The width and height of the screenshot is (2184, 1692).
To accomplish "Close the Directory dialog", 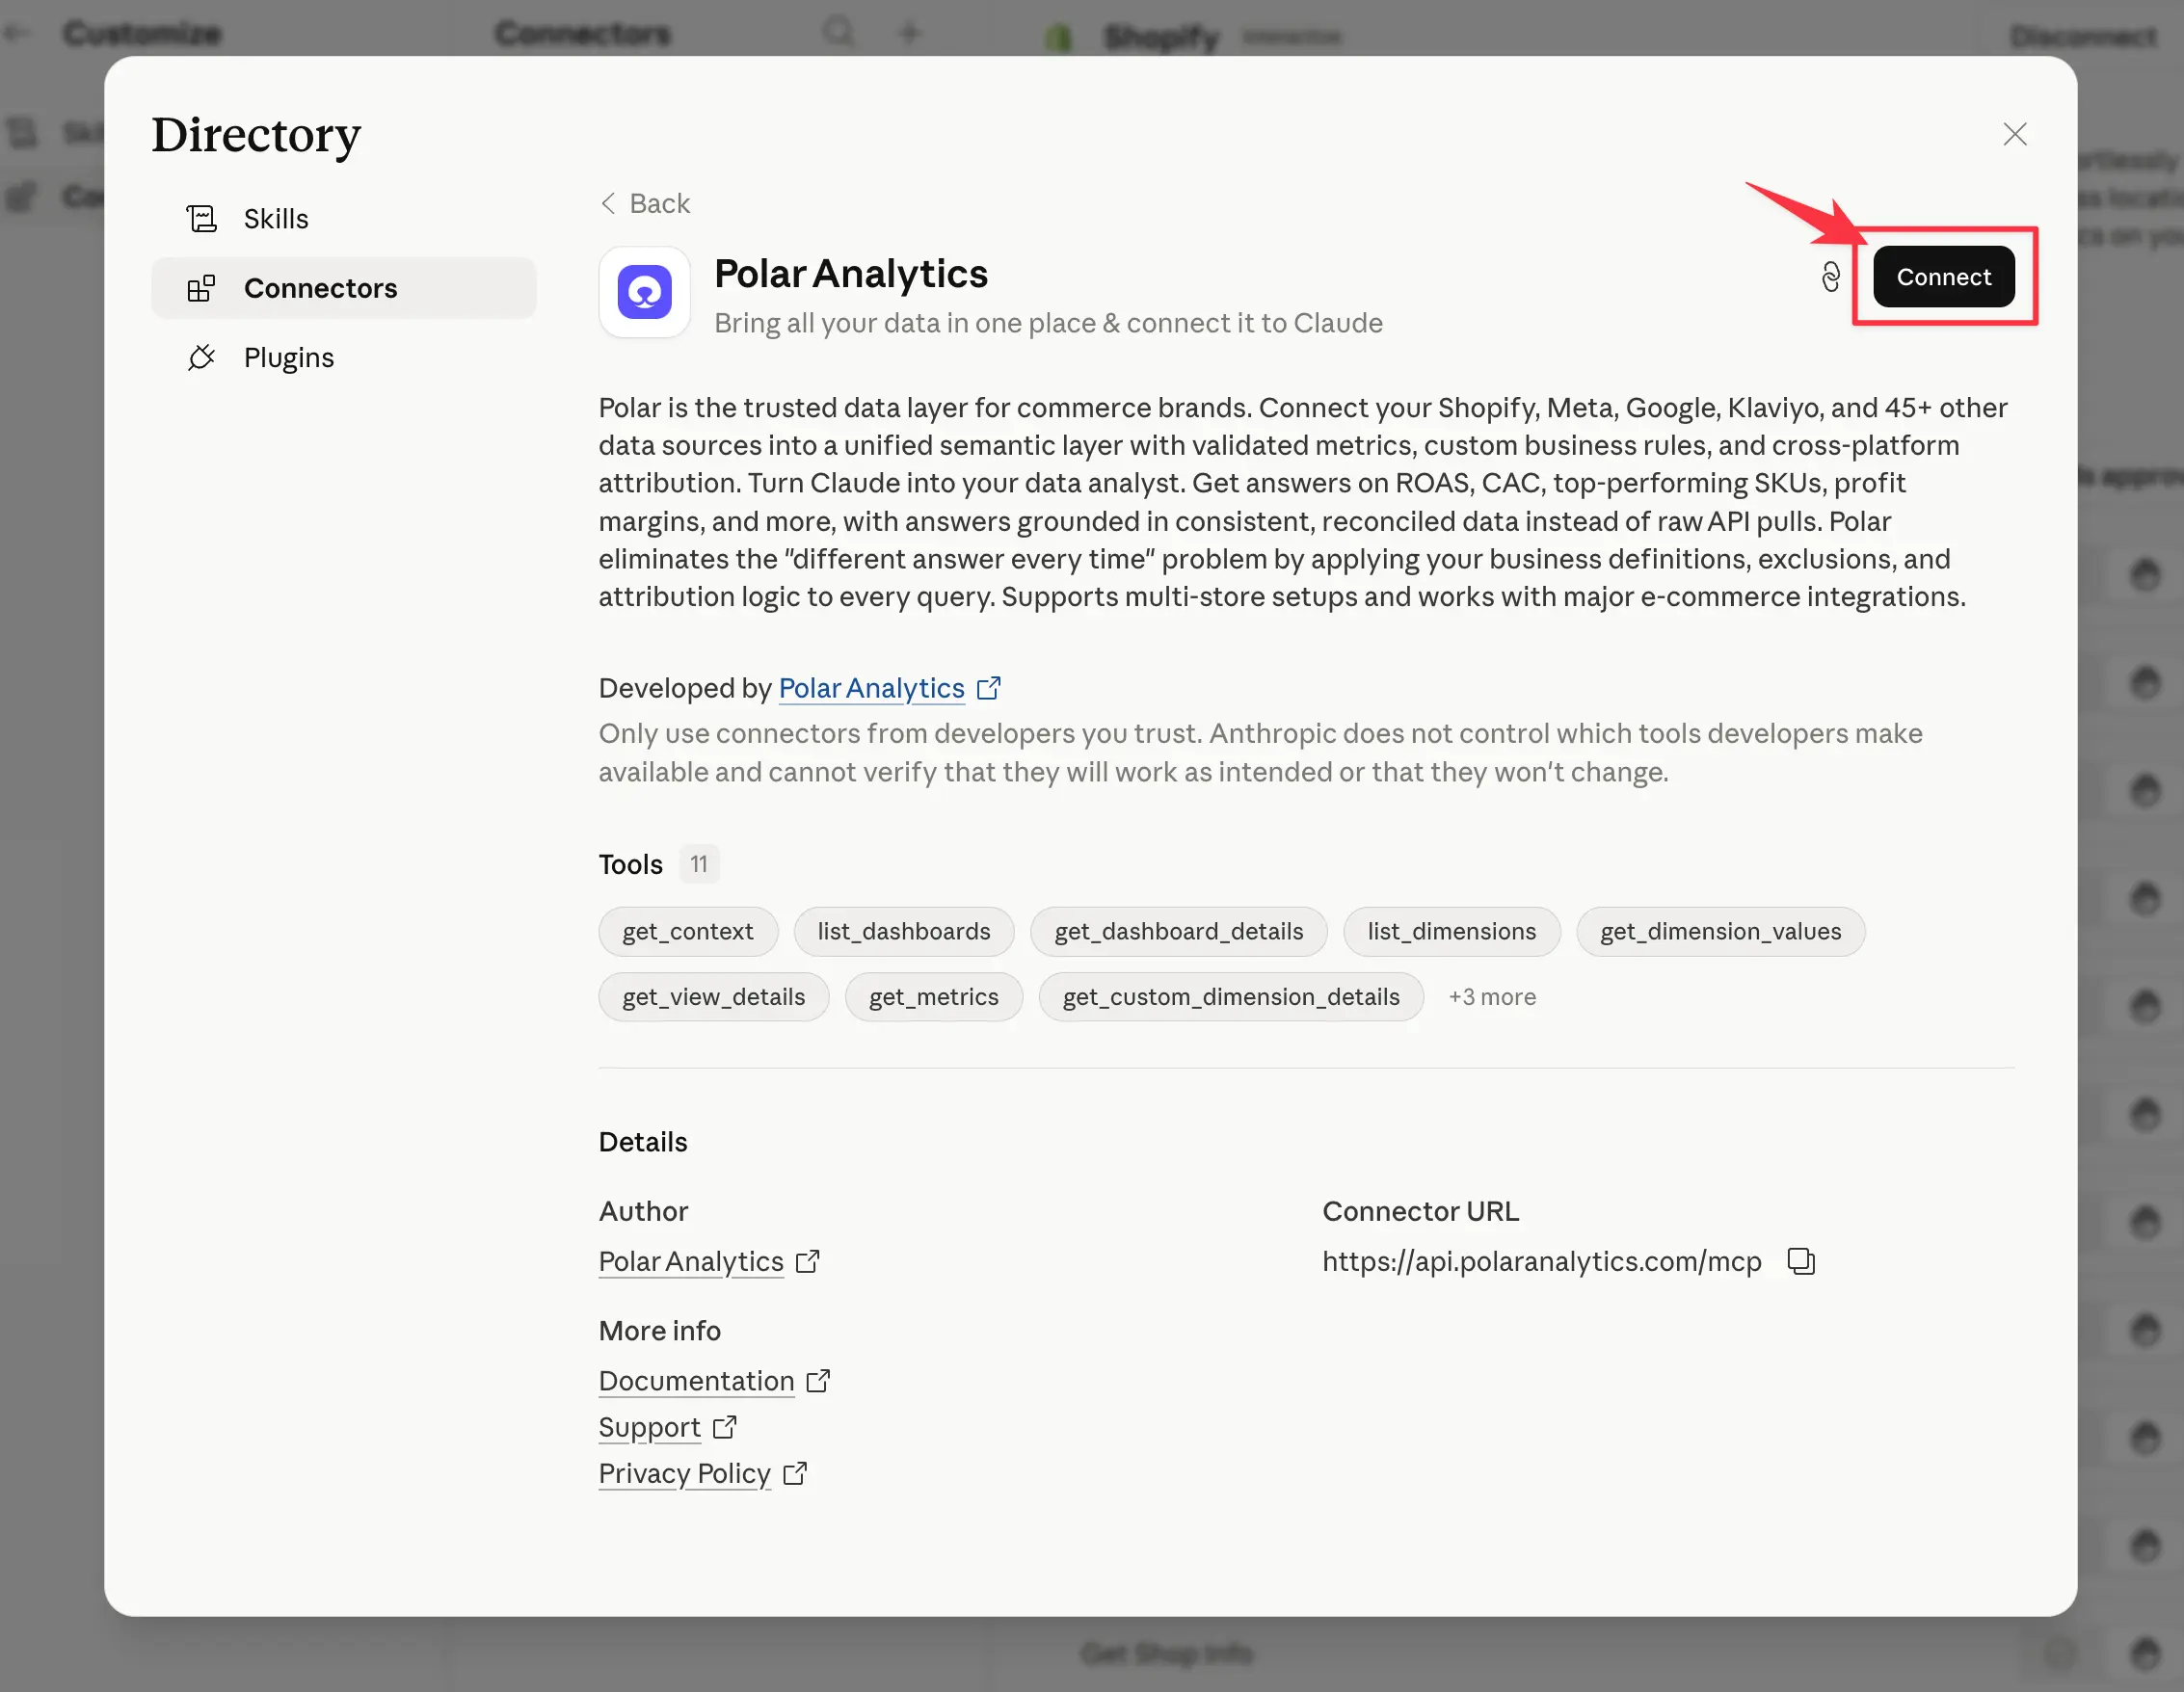I will tap(2014, 134).
